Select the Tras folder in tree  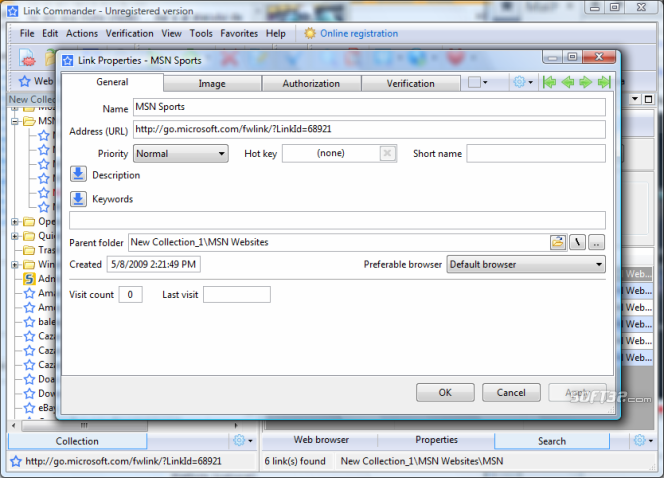click(x=39, y=250)
